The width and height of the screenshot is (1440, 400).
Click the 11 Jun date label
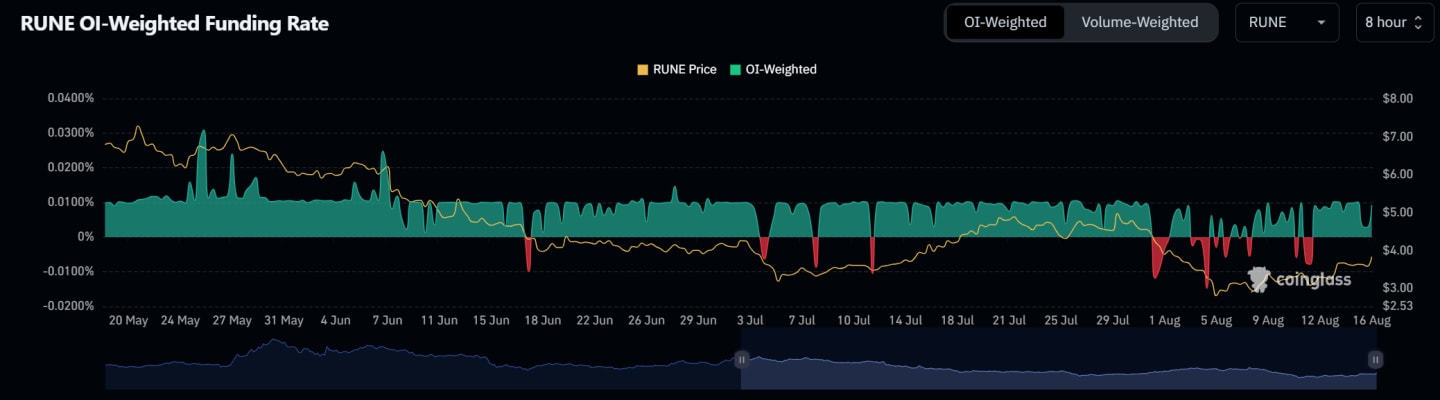click(x=439, y=321)
